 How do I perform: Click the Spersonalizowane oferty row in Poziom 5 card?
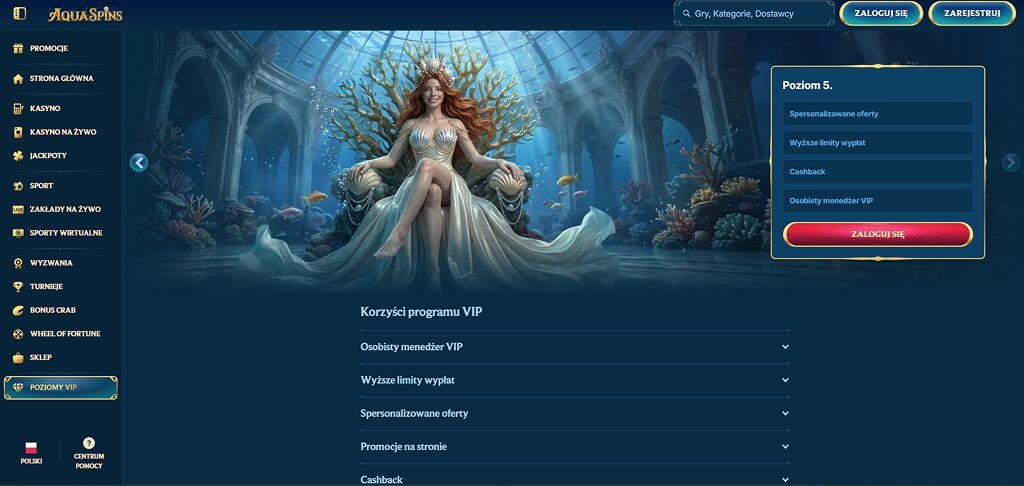(878, 114)
